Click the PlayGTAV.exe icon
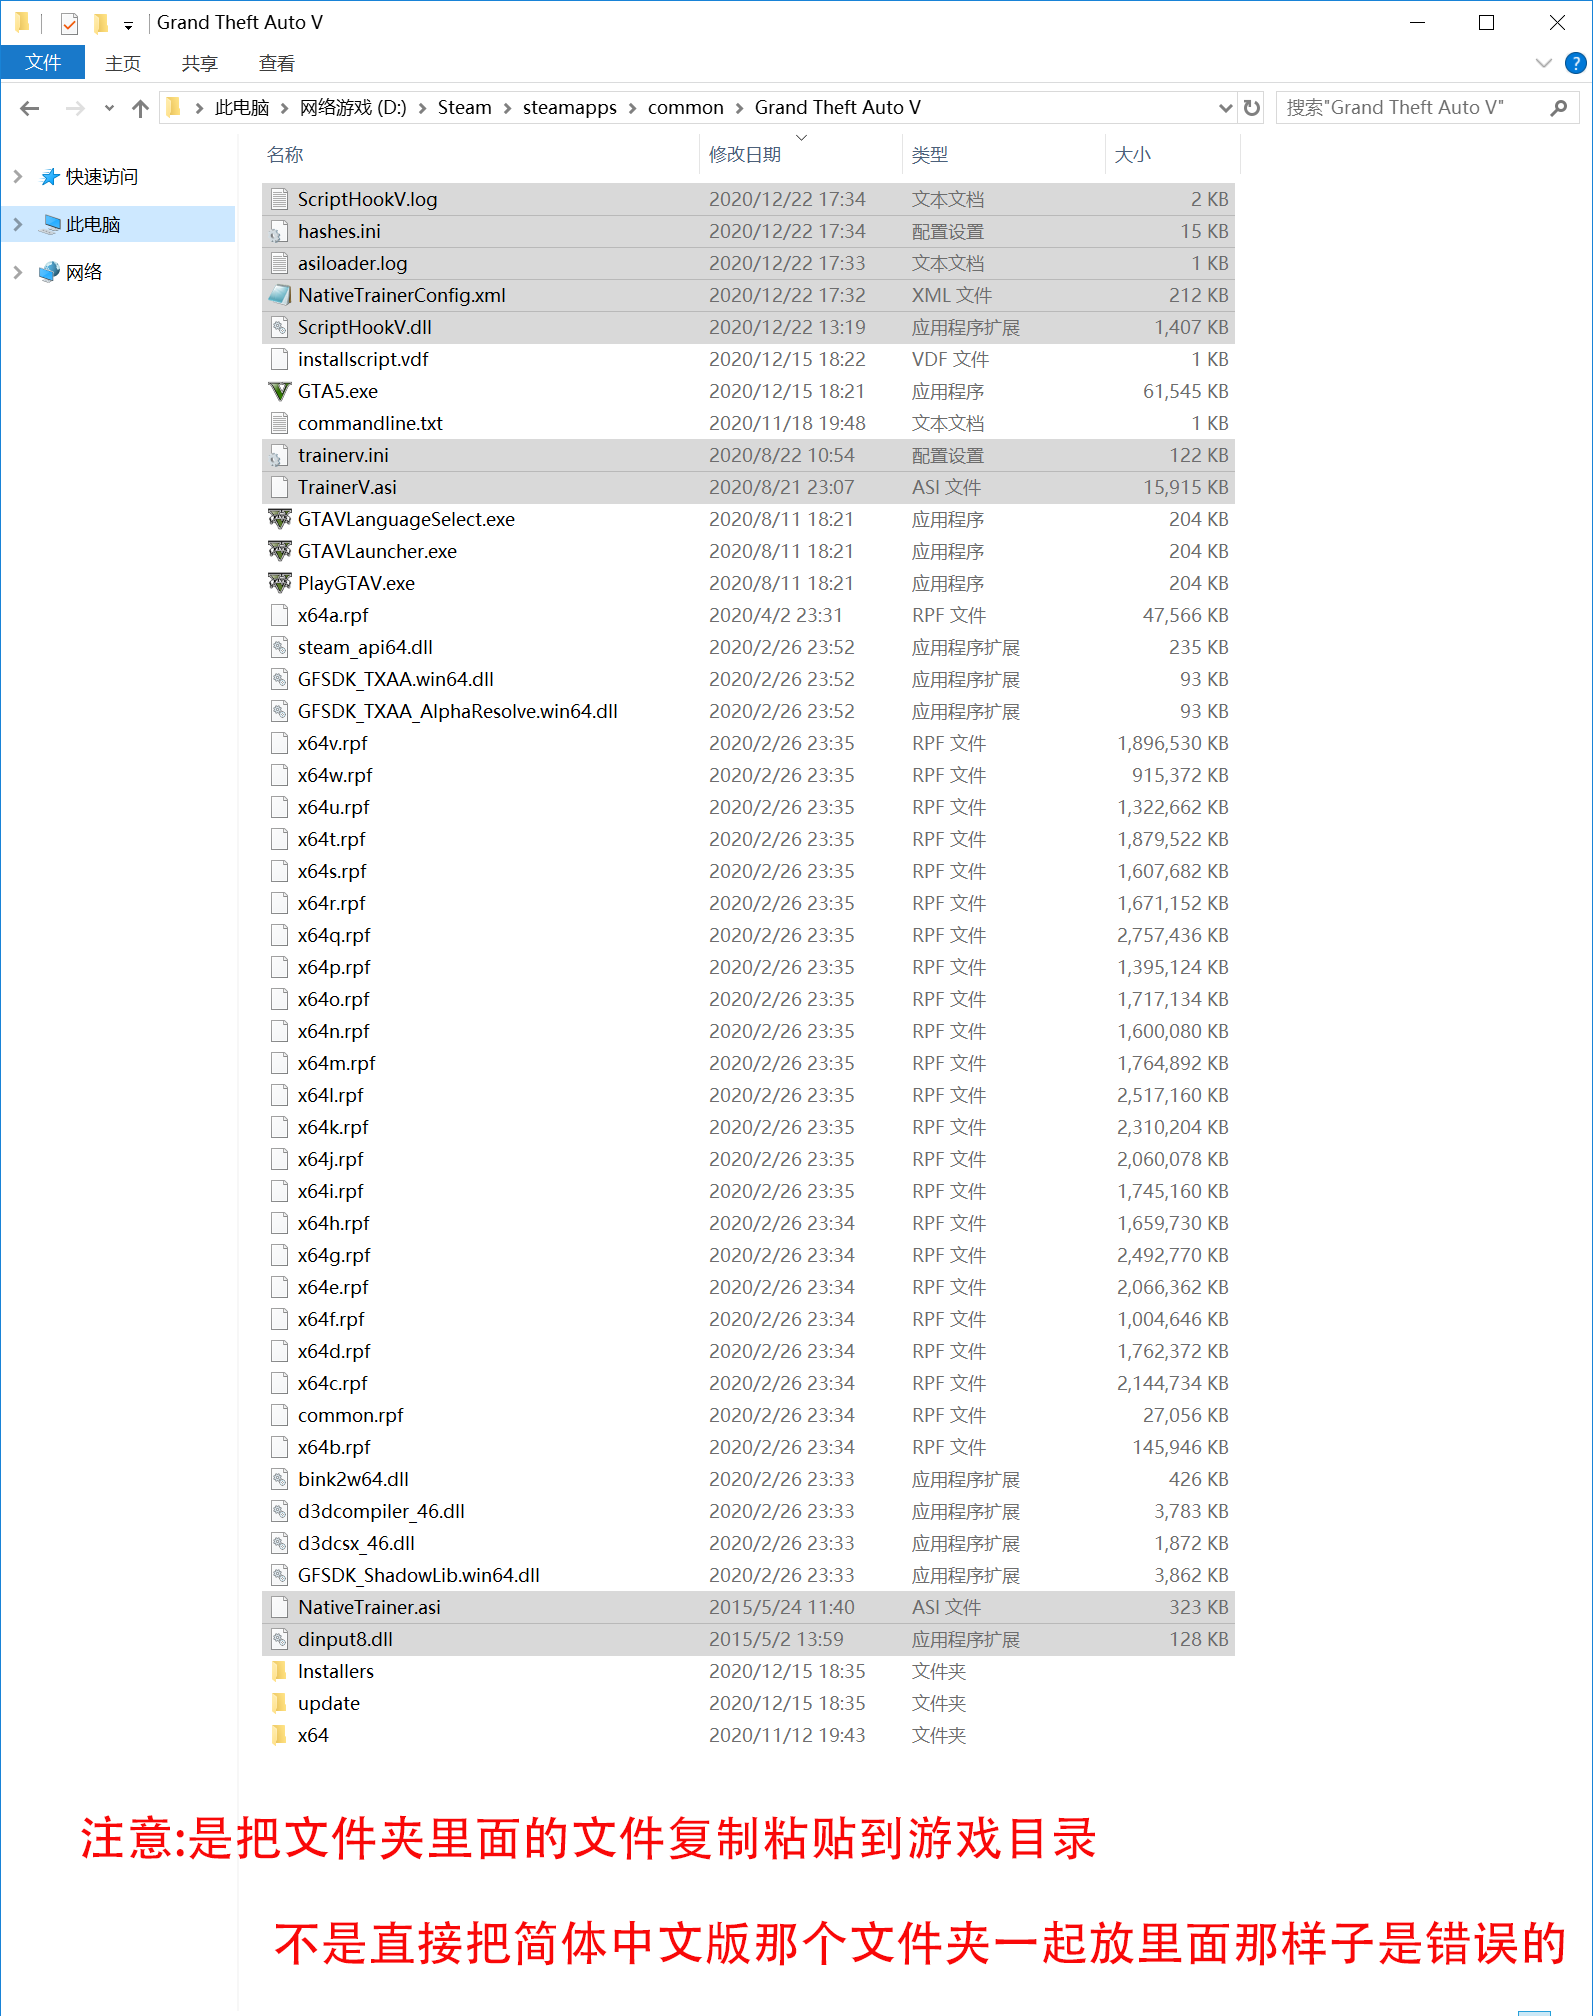This screenshot has height=2016, width=1593. coord(280,583)
